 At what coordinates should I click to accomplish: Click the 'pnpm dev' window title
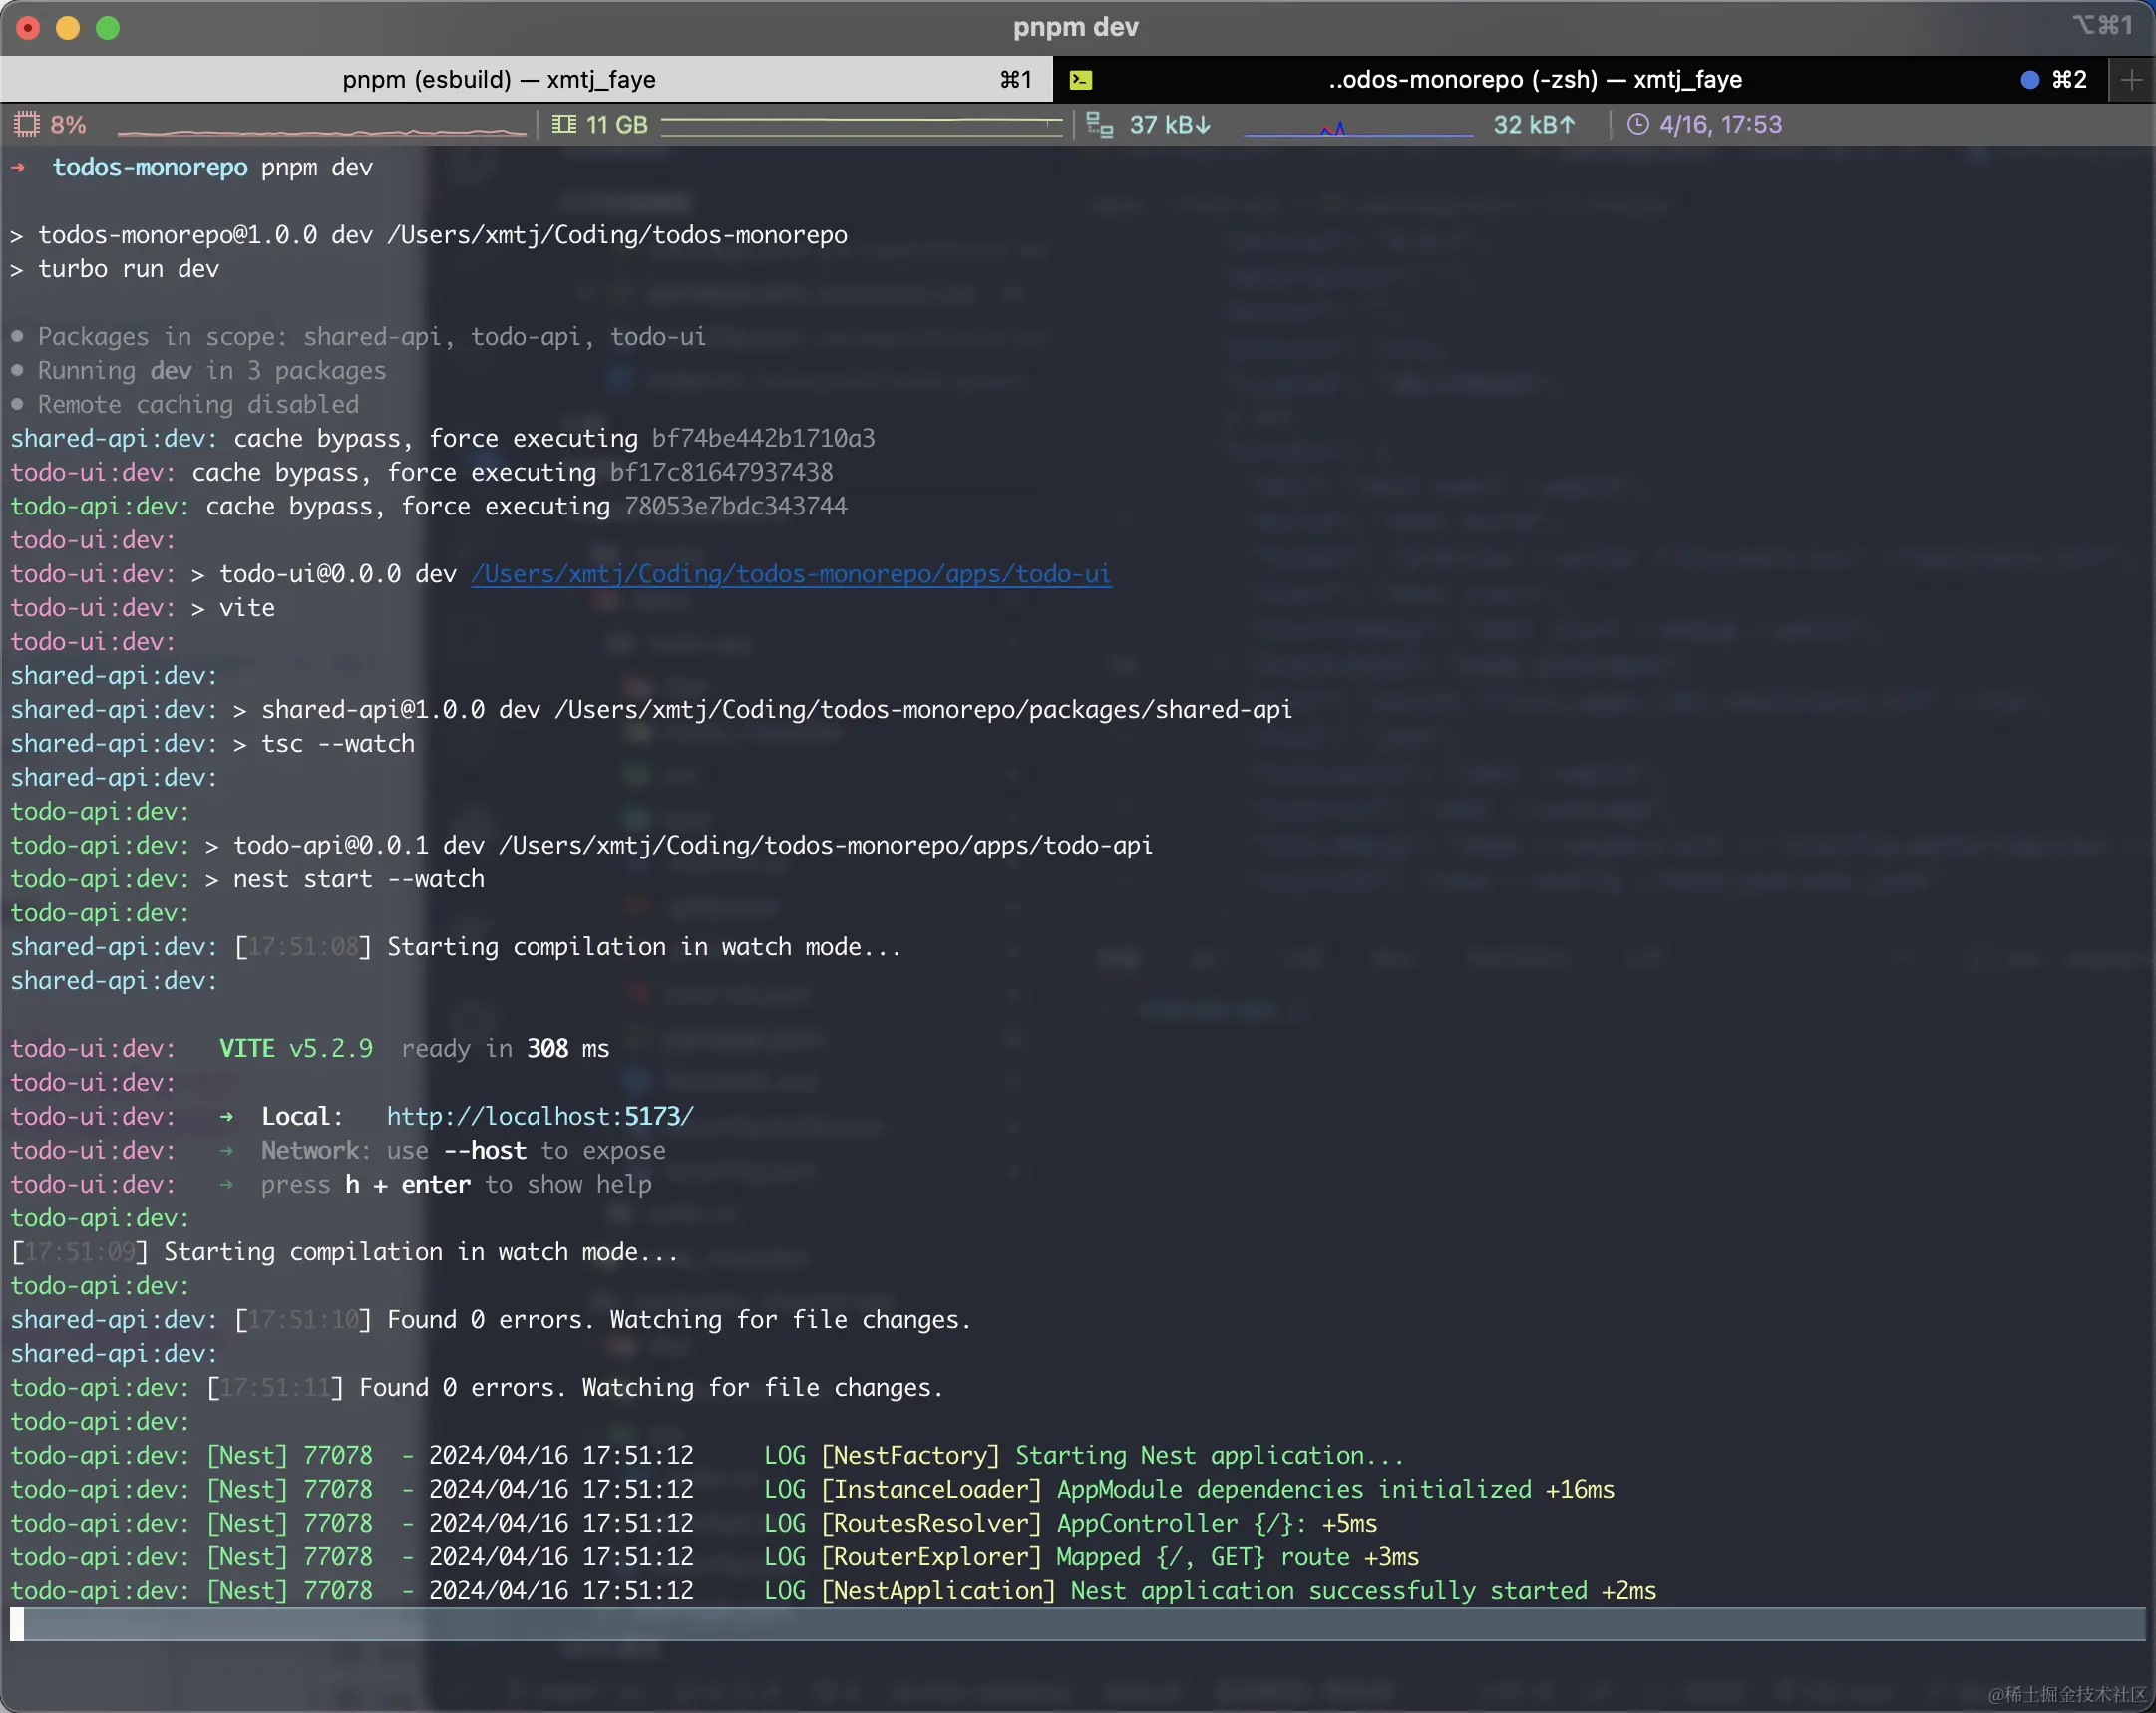[x=1076, y=27]
